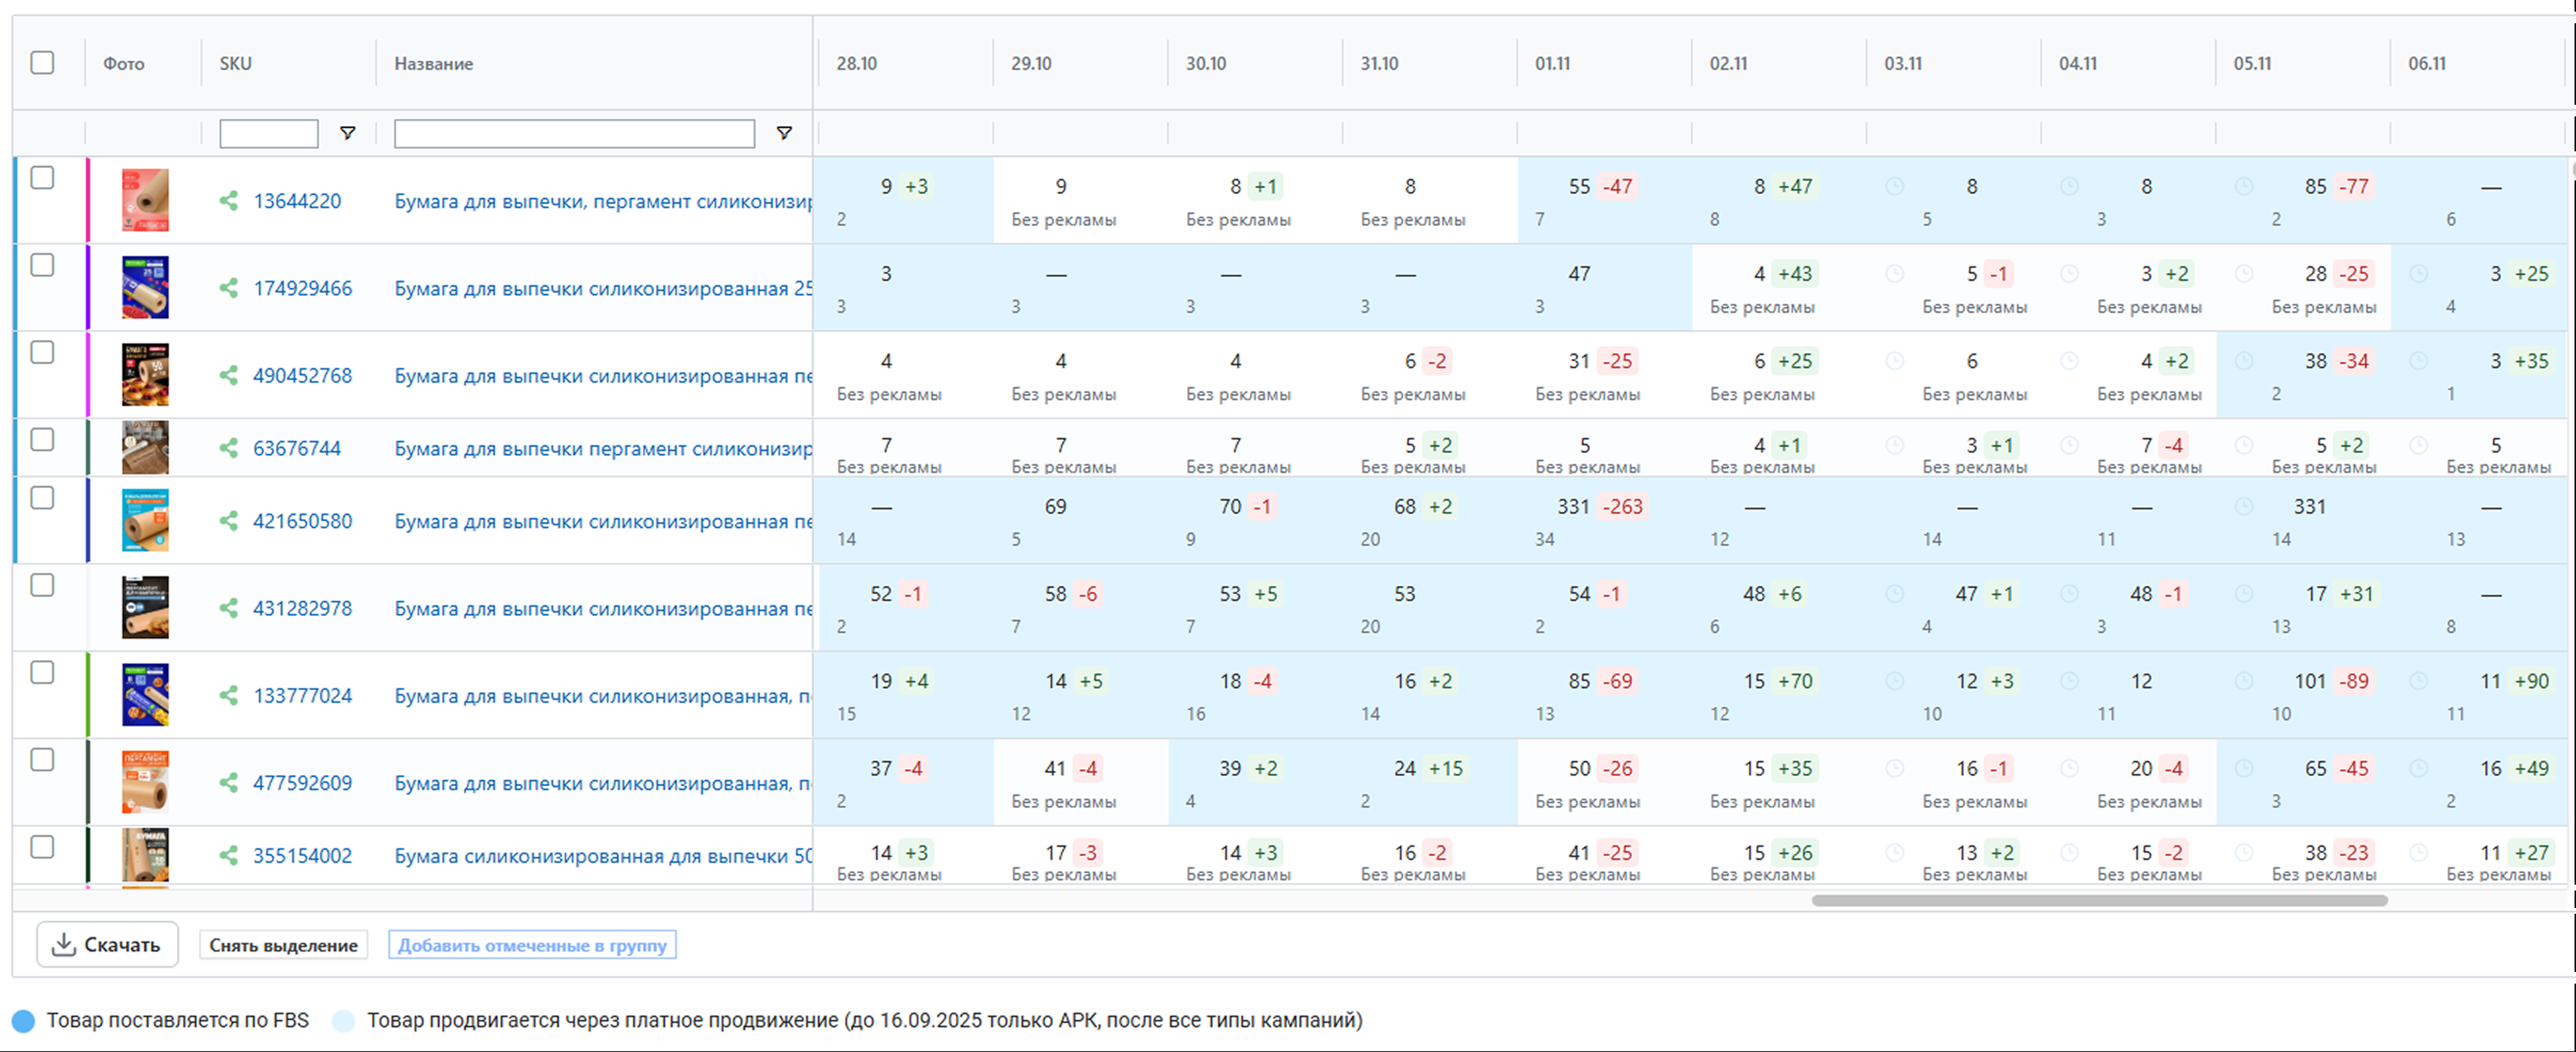Click the SKU column filter funnel icon

[x=347, y=133]
